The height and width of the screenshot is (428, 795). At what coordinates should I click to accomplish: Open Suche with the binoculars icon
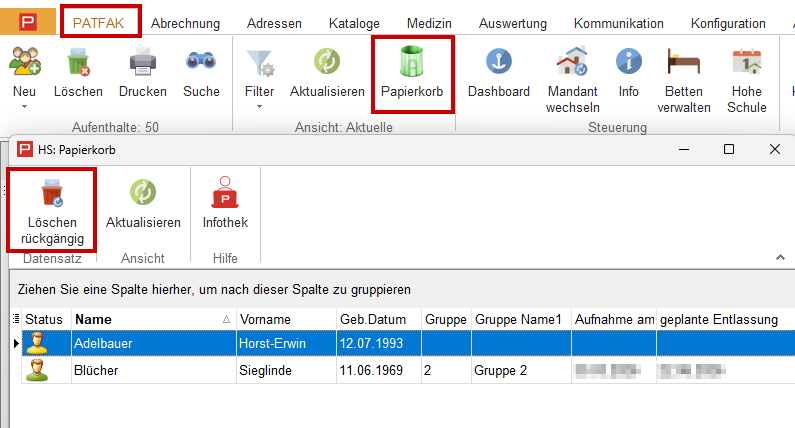[201, 63]
